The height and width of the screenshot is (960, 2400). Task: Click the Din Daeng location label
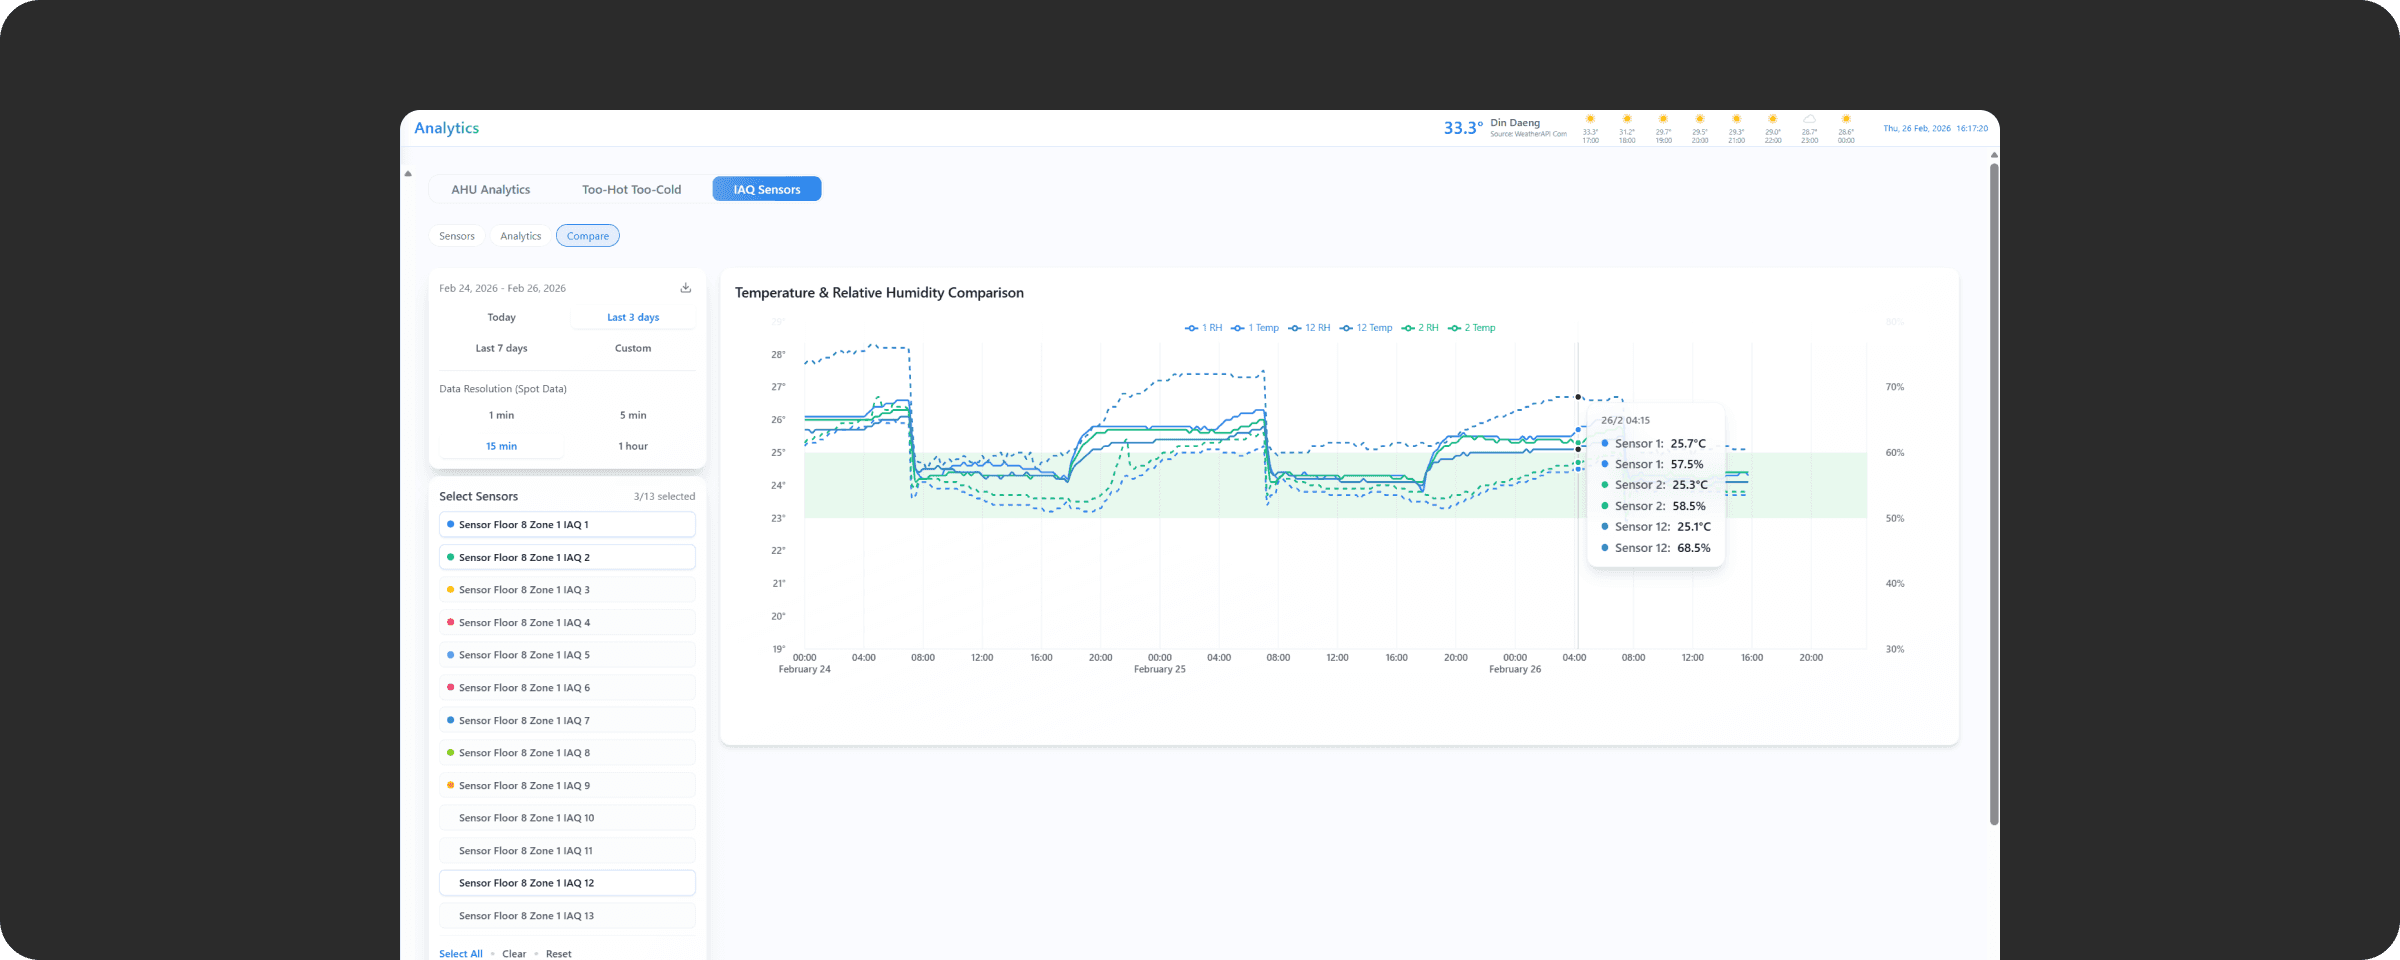click(1515, 123)
